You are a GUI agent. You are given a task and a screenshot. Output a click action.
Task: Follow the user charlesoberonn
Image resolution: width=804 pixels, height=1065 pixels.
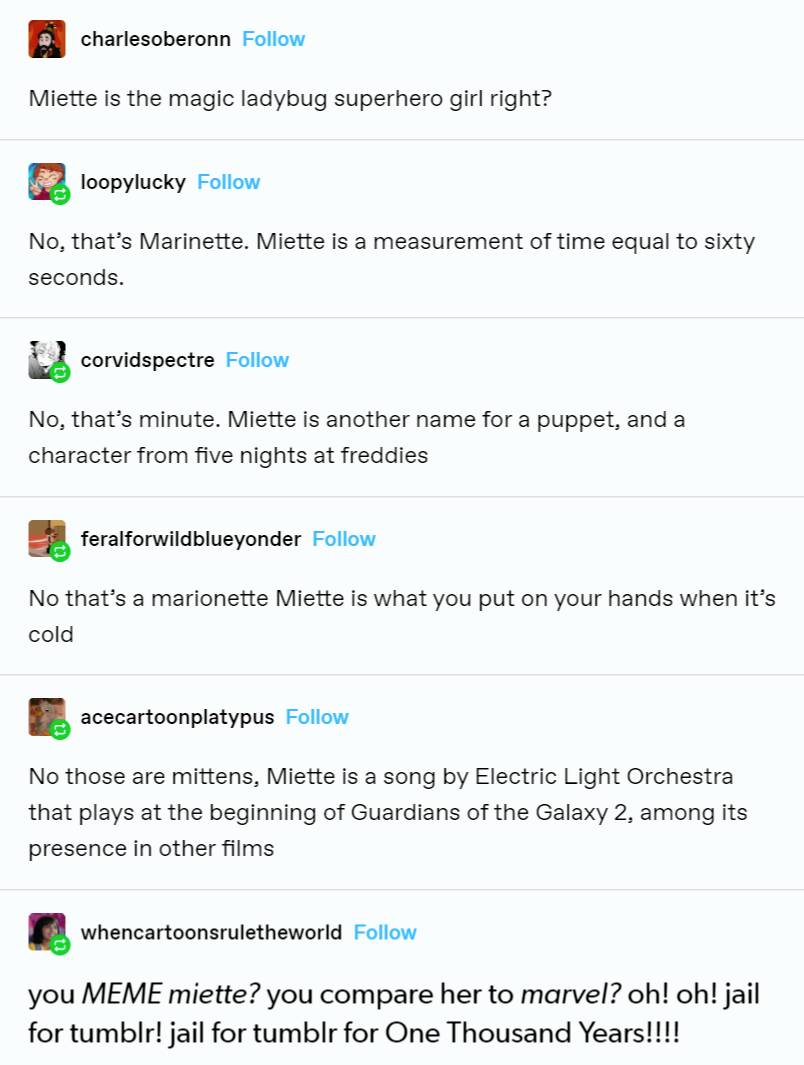(x=273, y=38)
